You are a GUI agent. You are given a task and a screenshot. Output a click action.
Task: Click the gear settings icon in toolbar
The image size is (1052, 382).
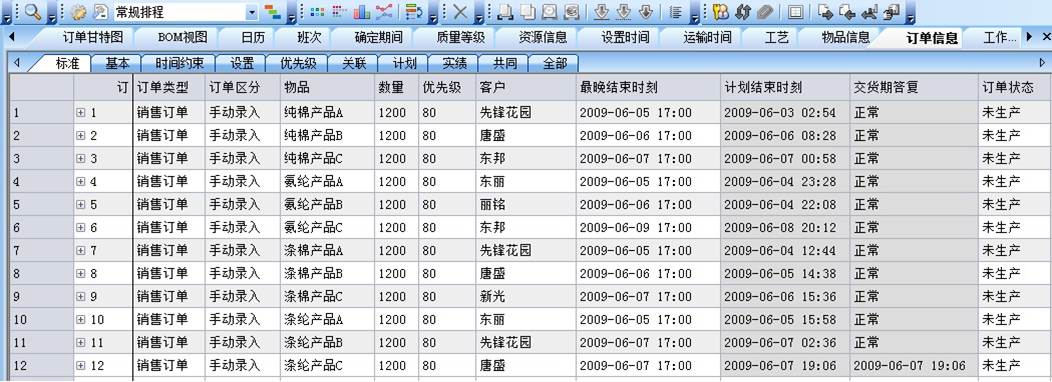point(78,11)
